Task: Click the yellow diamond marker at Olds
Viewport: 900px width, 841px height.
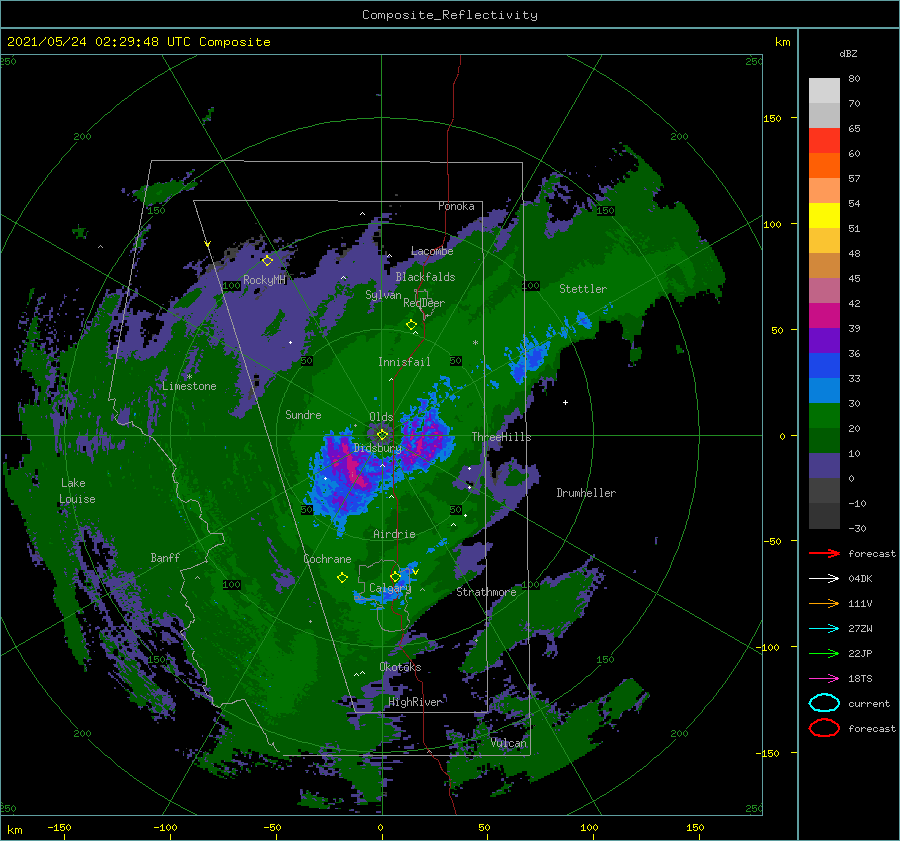Action: tap(382, 435)
